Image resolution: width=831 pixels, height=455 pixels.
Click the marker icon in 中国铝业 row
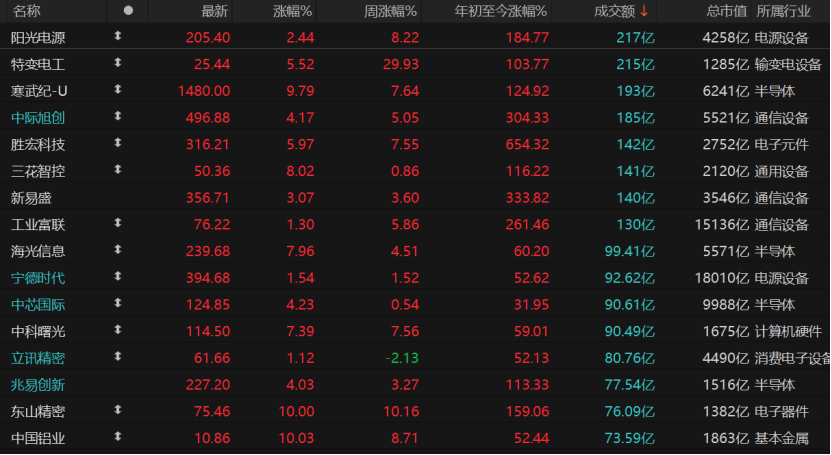(x=118, y=437)
